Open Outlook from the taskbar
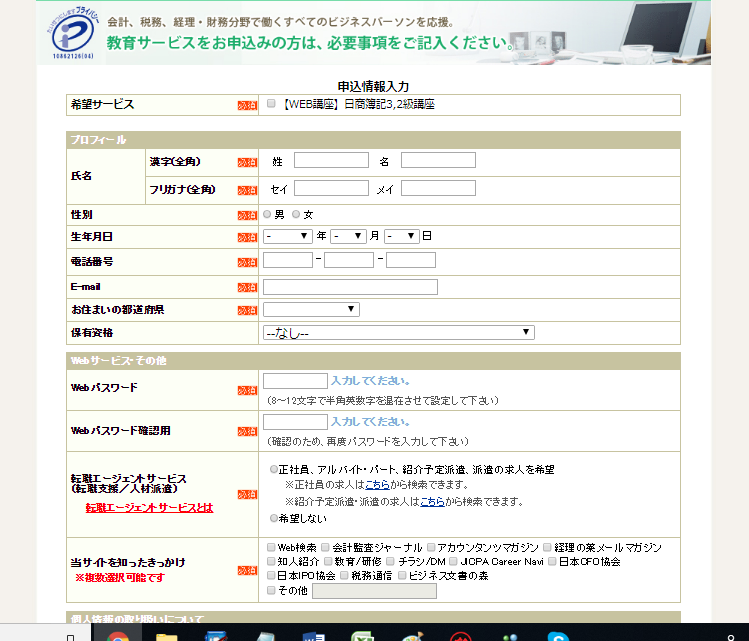749x641 pixels. (216, 634)
